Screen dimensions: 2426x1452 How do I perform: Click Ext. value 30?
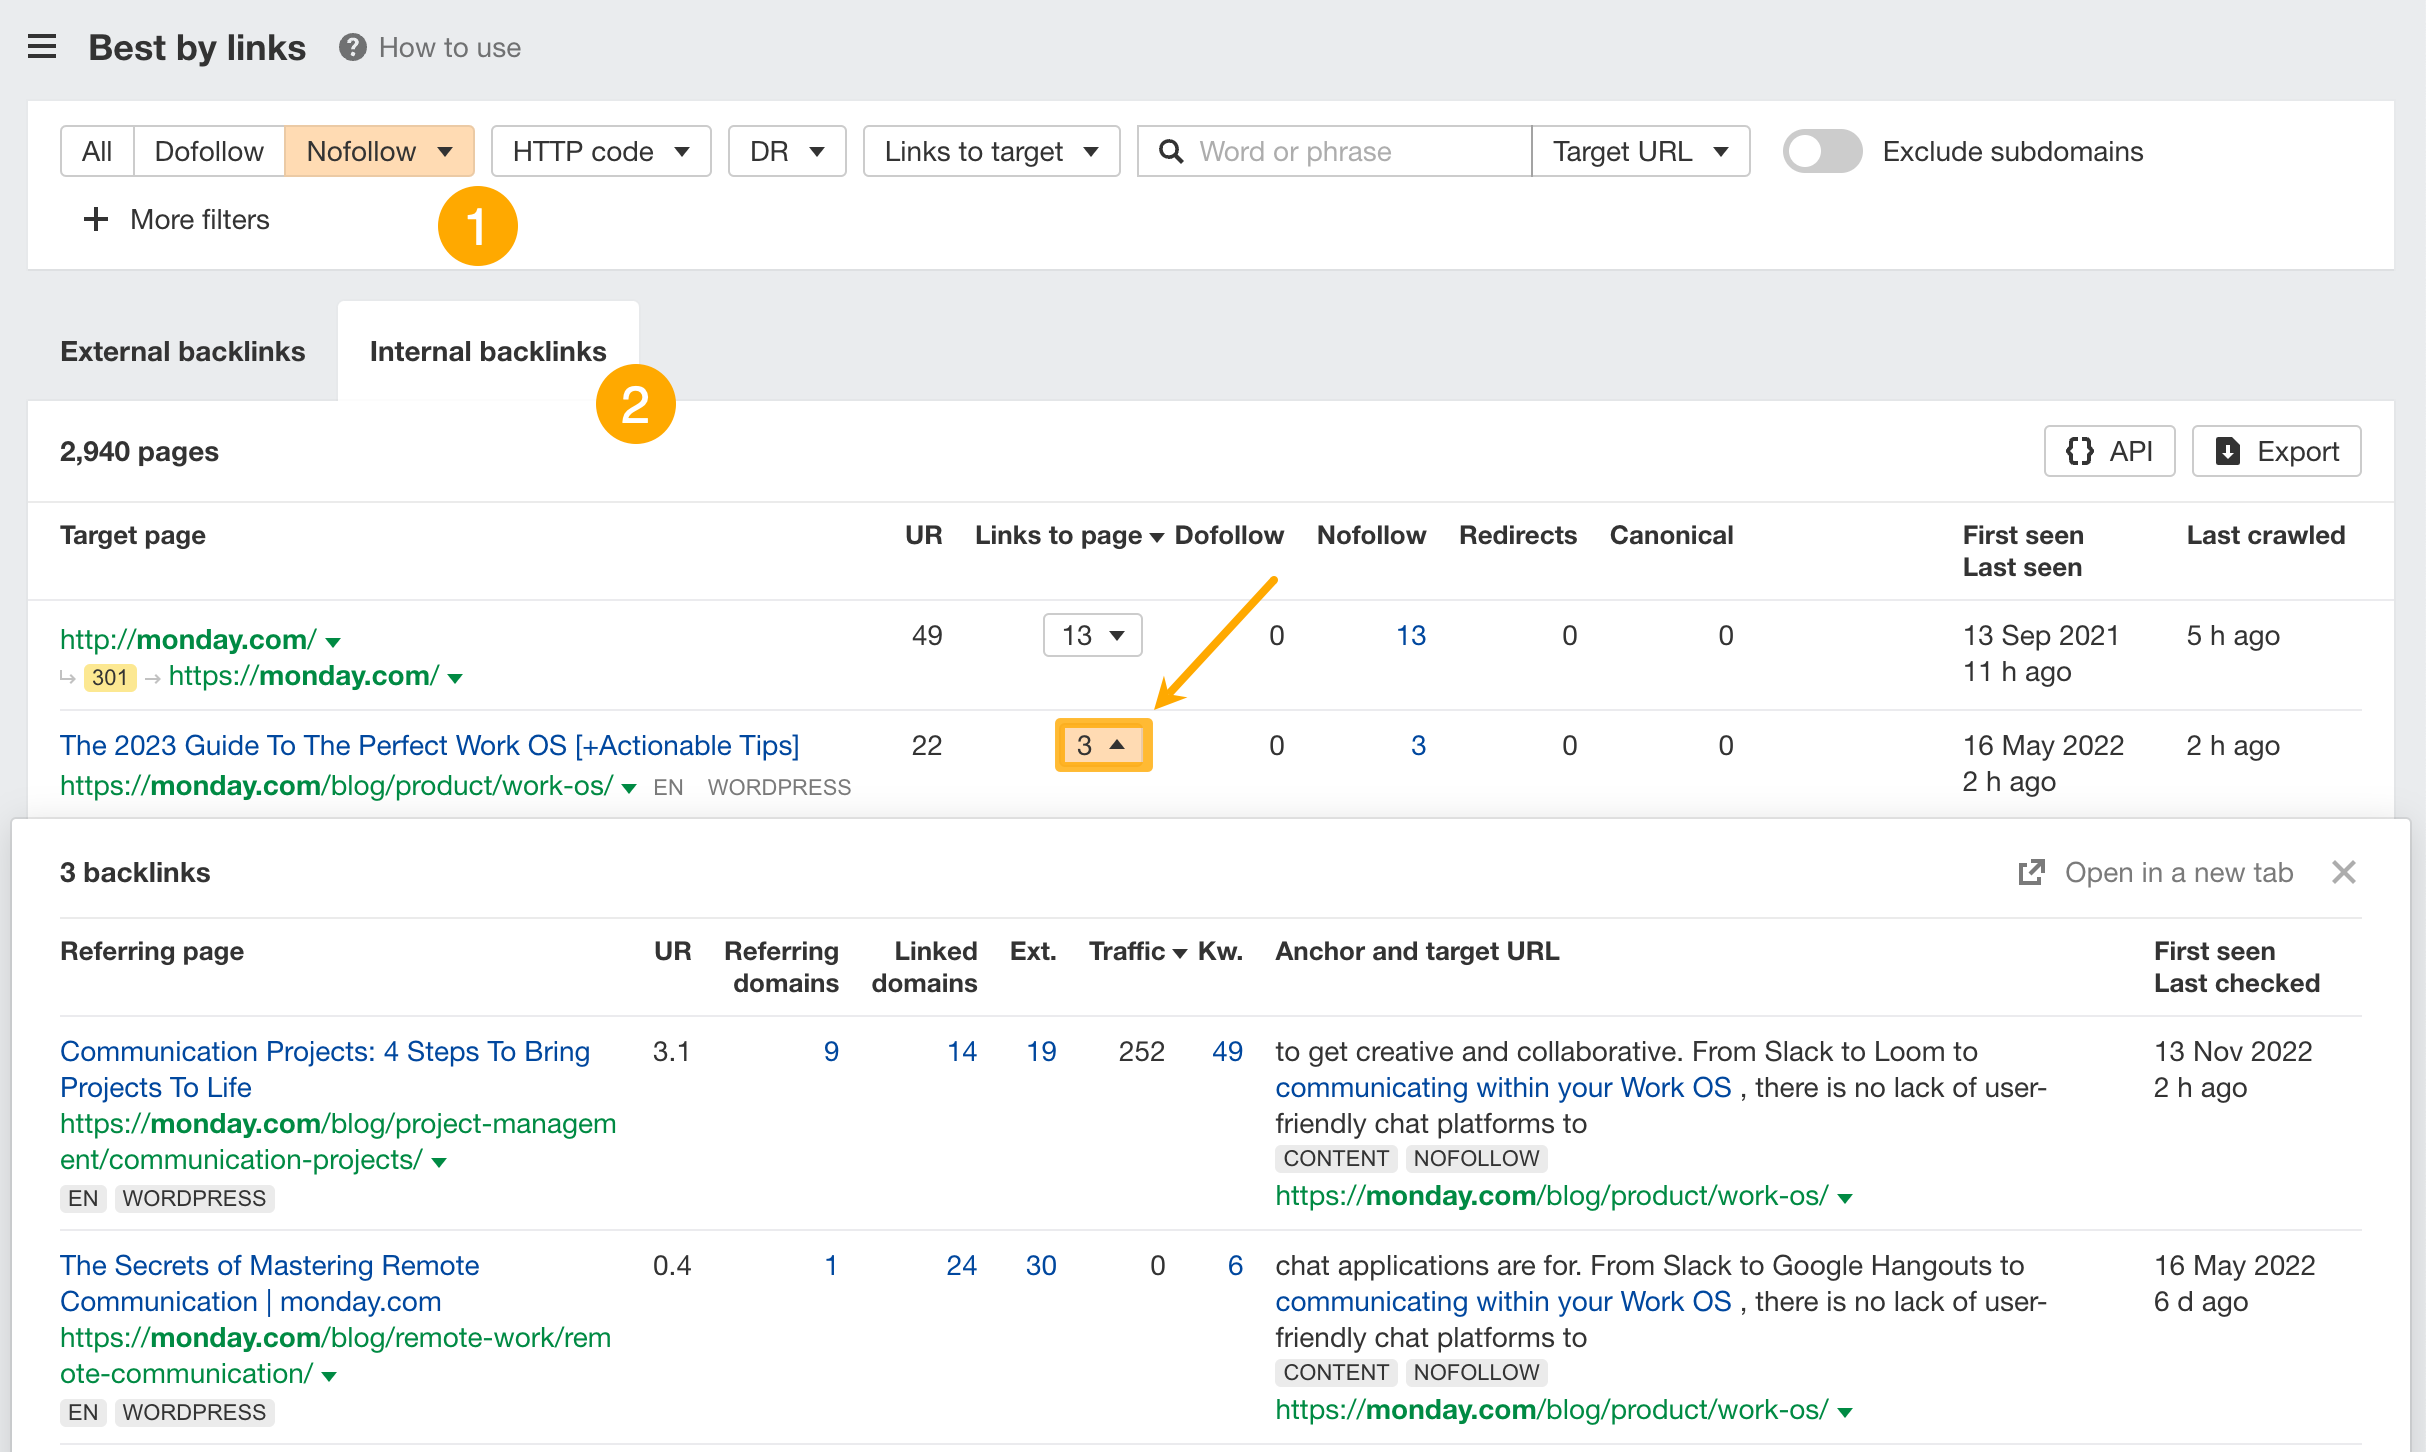1041,1265
